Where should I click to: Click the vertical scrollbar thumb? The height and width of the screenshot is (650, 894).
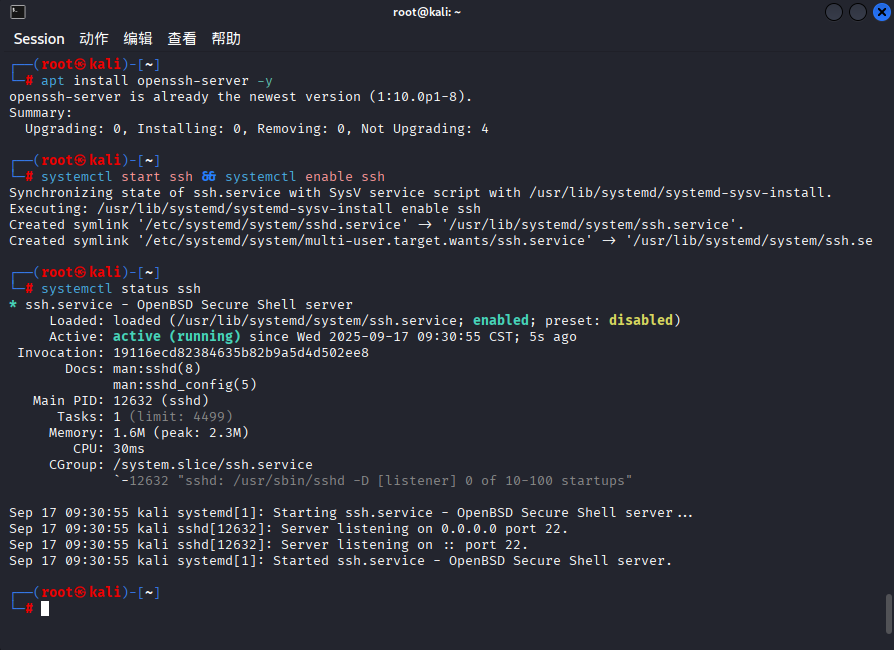pyautogui.click(x=888, y=614)
